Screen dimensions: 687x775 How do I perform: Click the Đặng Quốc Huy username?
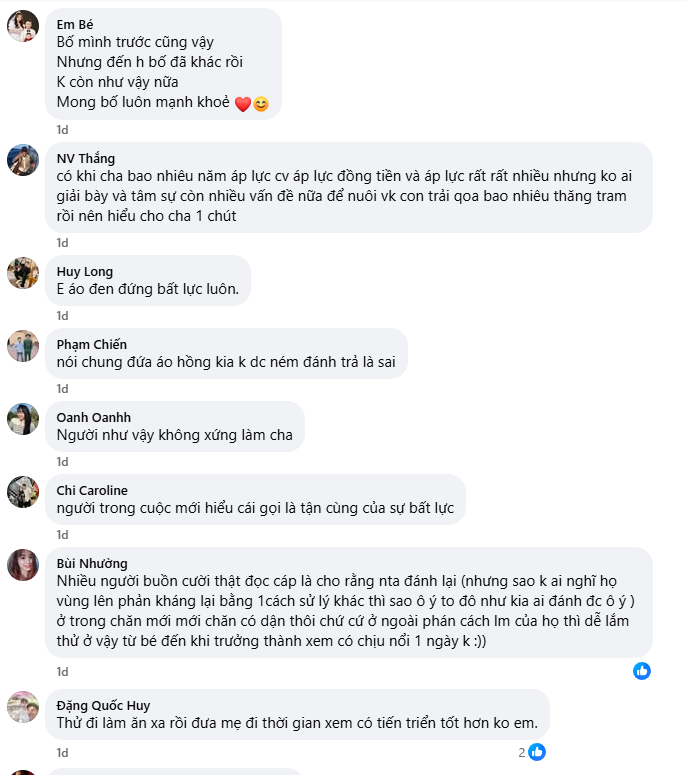[x=103, y=705]
